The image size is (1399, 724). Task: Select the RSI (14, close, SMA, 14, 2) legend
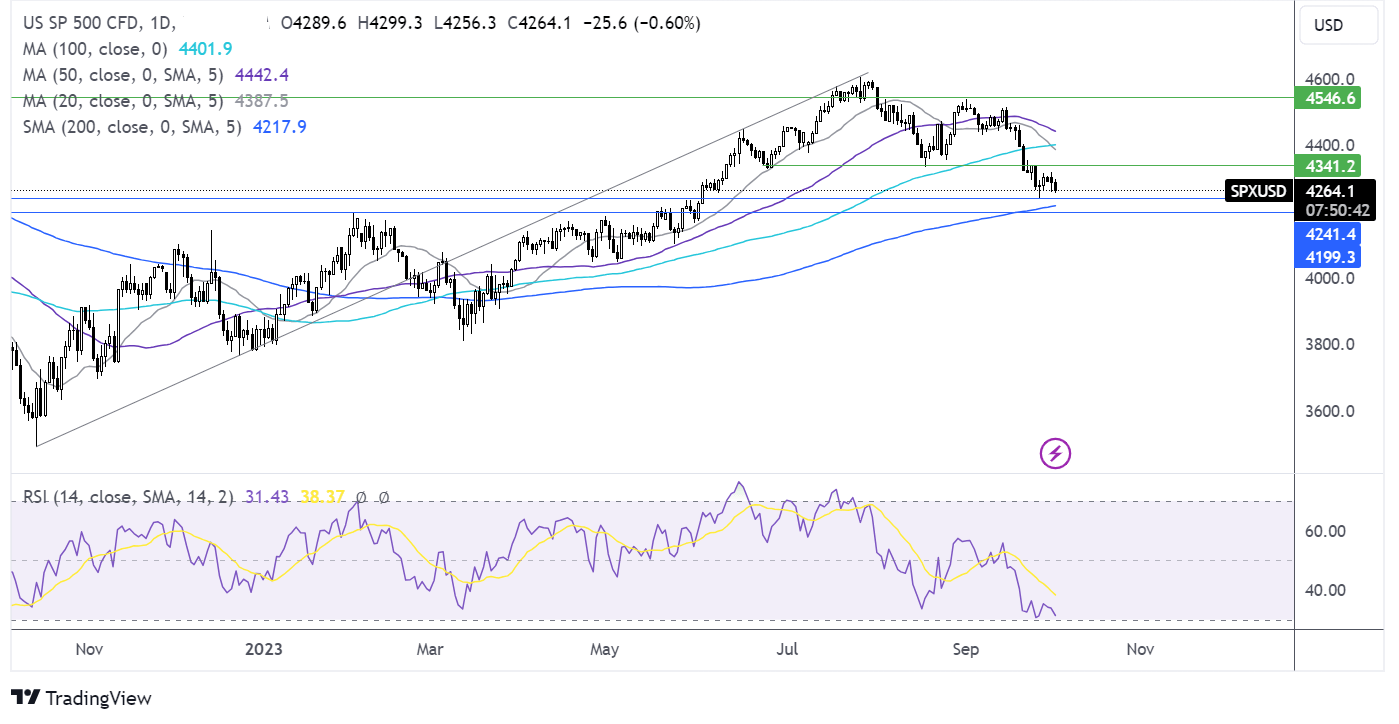(129, 496)
